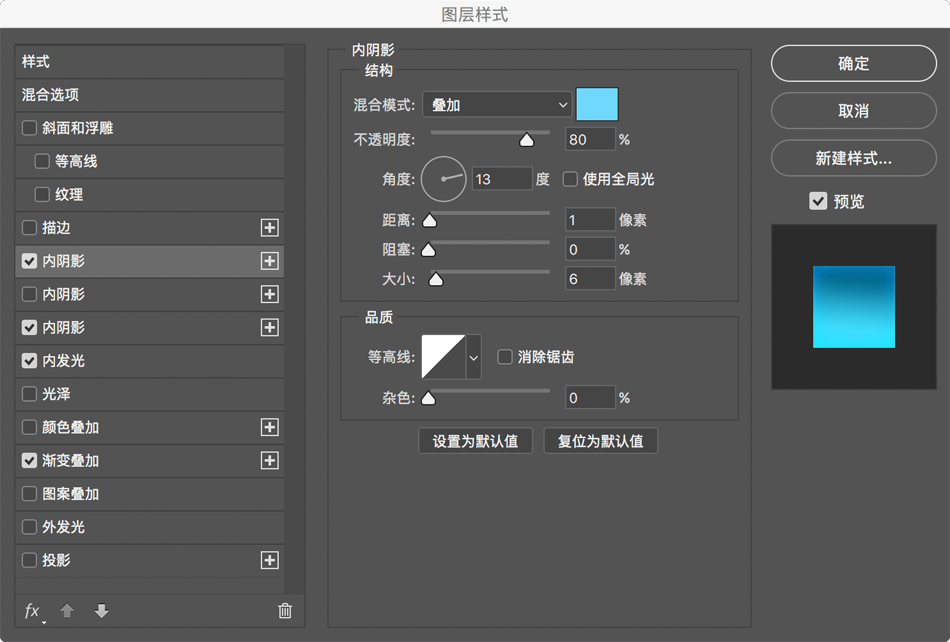Toggle the 预览 checkbox
950x642 pixels.
[x=818, y=201]
